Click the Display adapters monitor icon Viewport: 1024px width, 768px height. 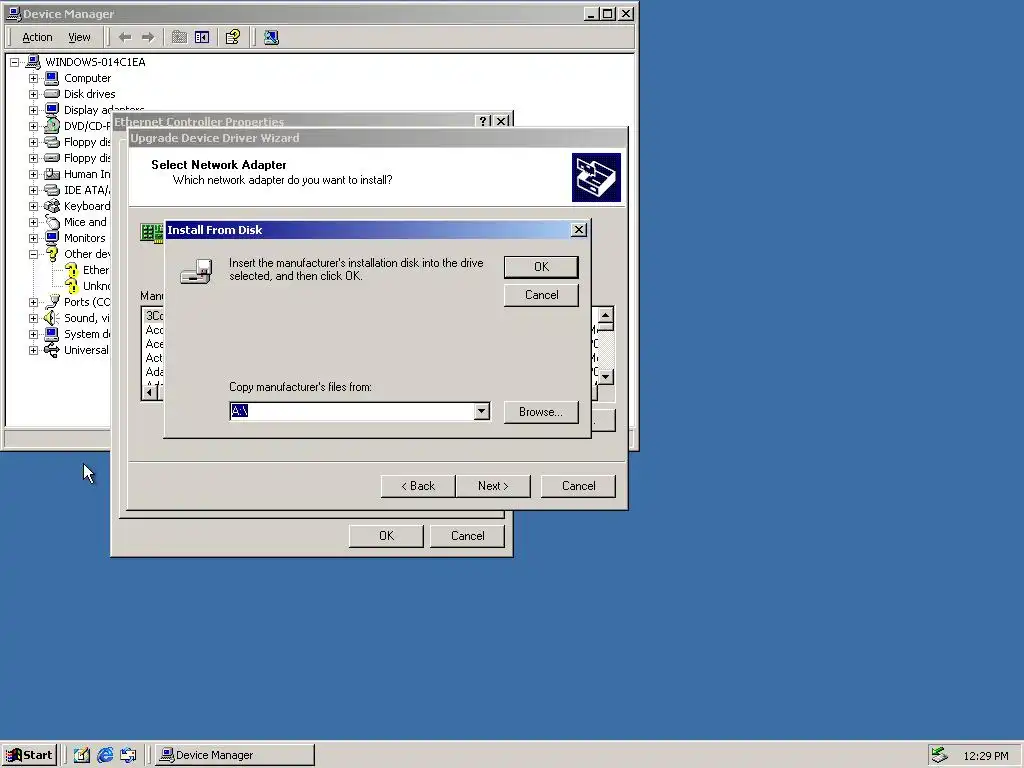[52, 110]
